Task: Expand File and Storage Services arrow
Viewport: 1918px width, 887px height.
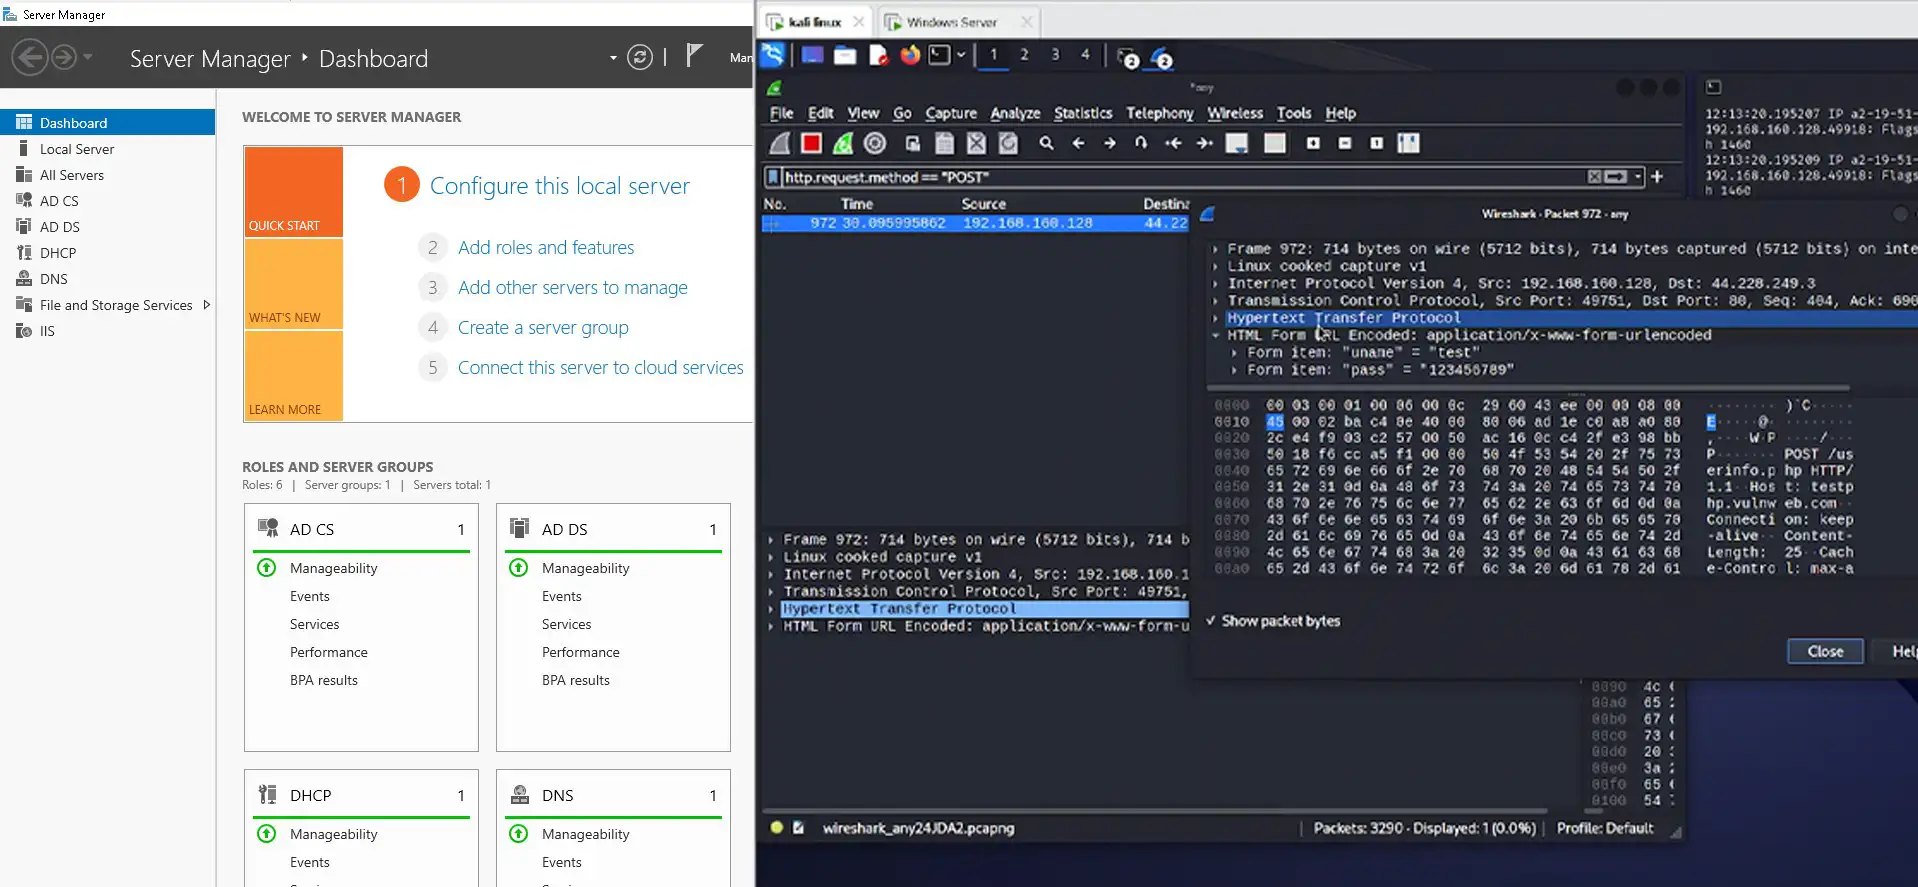Action: coord(206,305)
